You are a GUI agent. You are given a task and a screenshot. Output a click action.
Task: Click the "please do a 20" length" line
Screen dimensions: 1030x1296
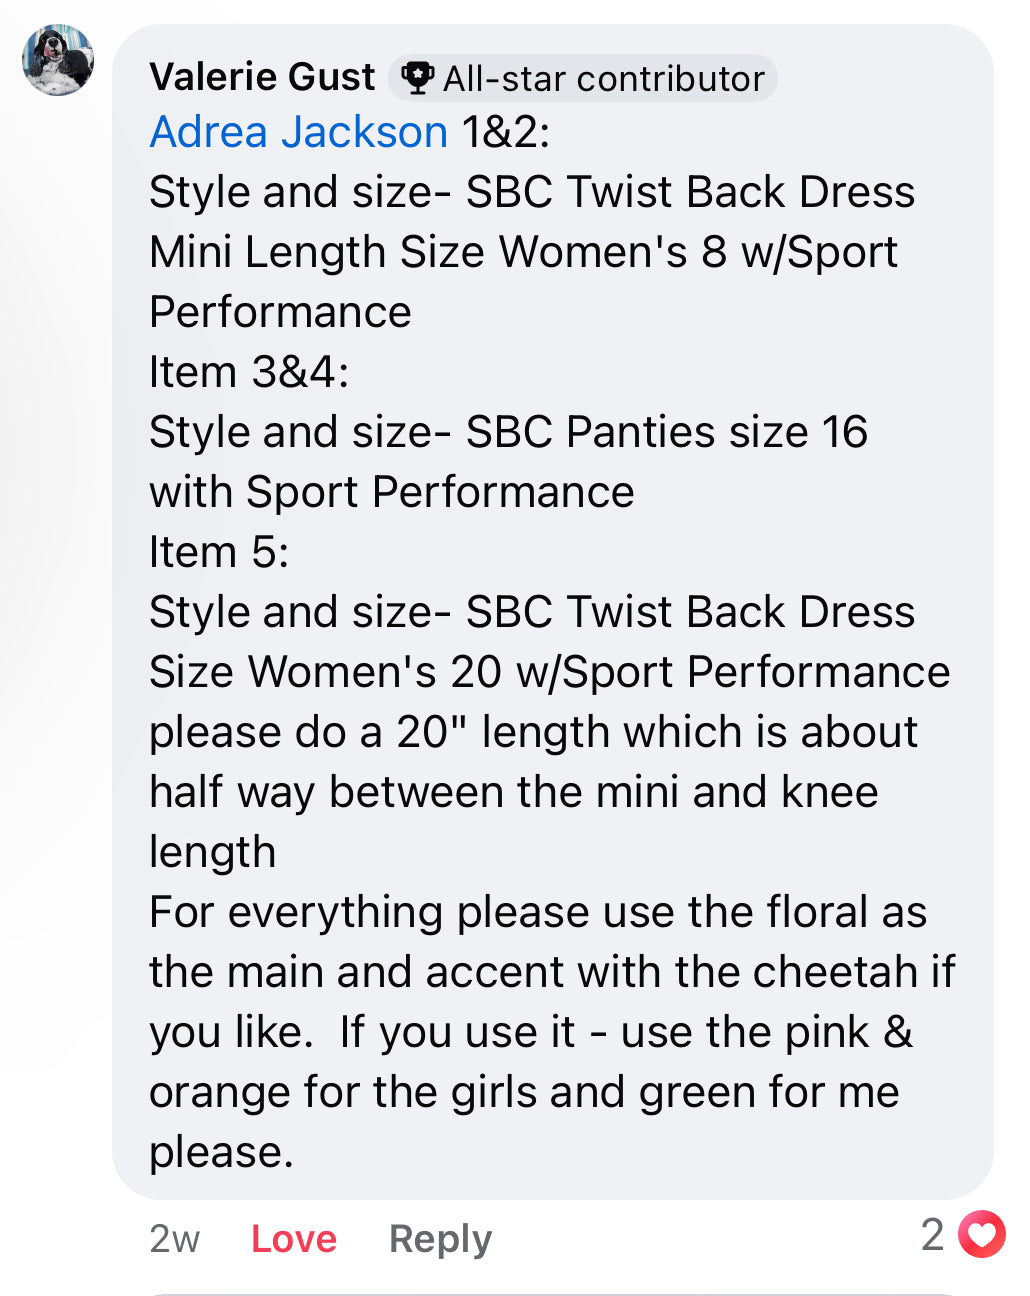533,732
